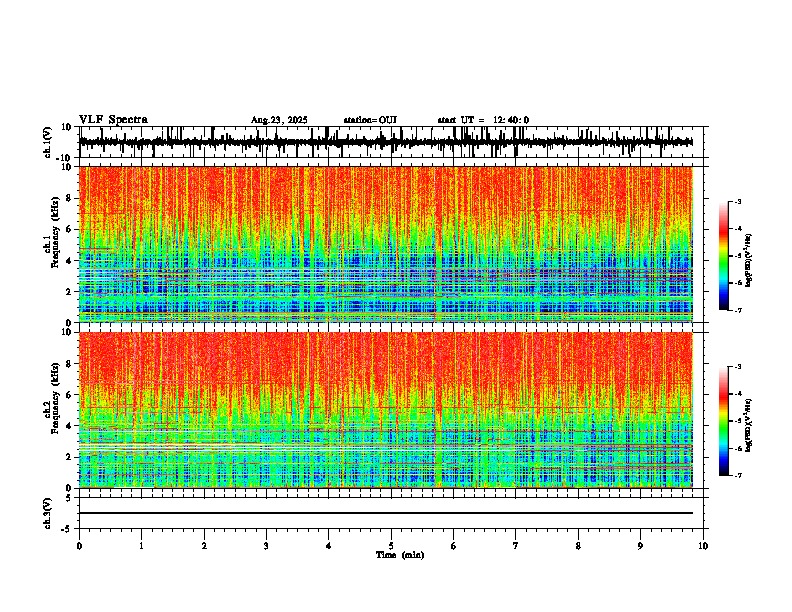Viewport: 792px width, 612px height.
Task: Click the '6' kHz tick on ch.2 spectrogram
Action: tap(70, 395)
